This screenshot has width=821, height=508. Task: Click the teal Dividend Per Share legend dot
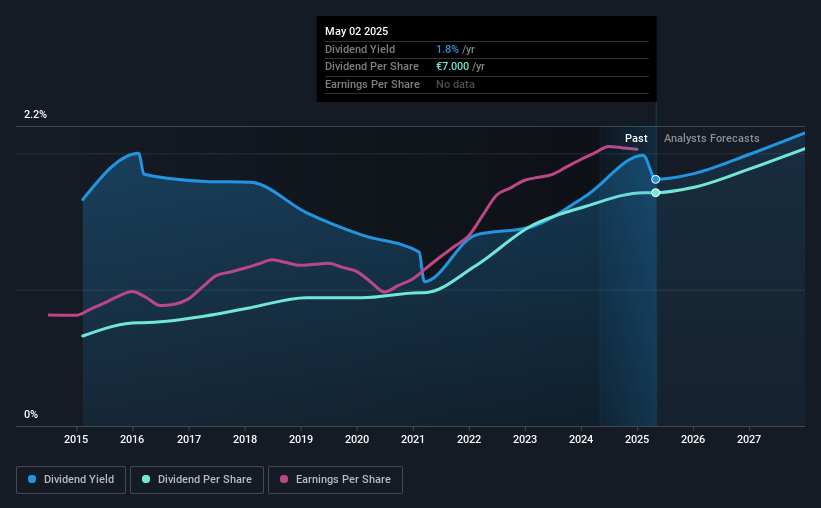[146, 479]
